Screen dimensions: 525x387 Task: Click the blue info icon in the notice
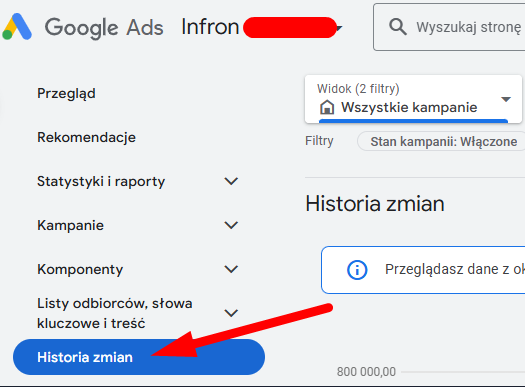click(x=357, y=269)
